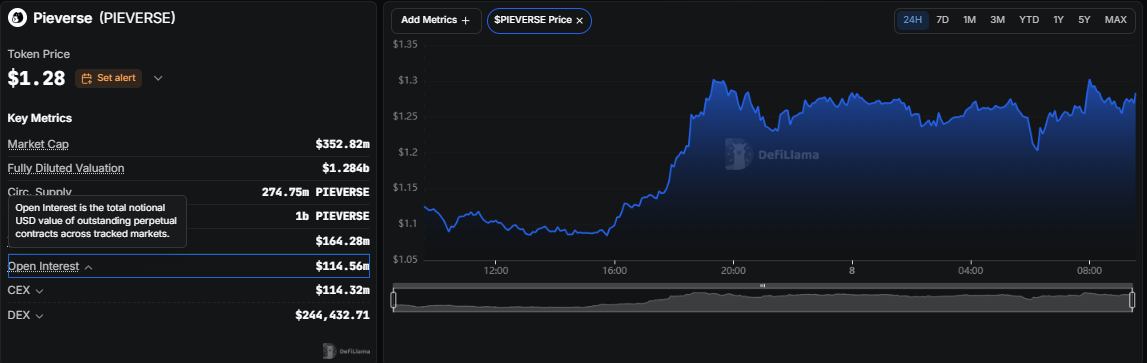The image size is (1147, 363).
Task: Select the MAX time range
Action: coord(1116,20)
